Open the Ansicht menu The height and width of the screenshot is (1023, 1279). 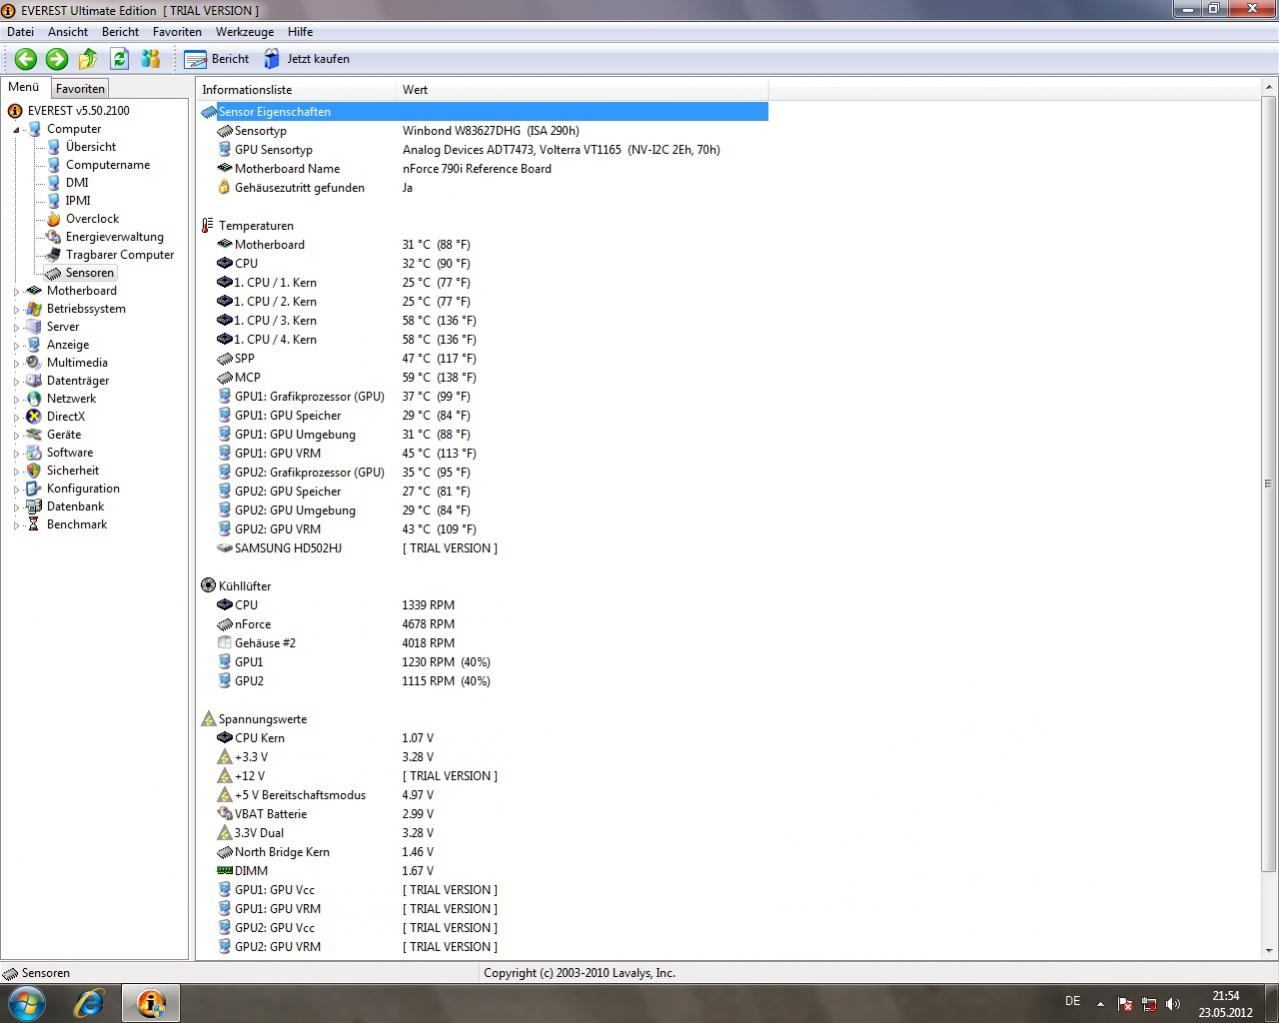point(68,32)
